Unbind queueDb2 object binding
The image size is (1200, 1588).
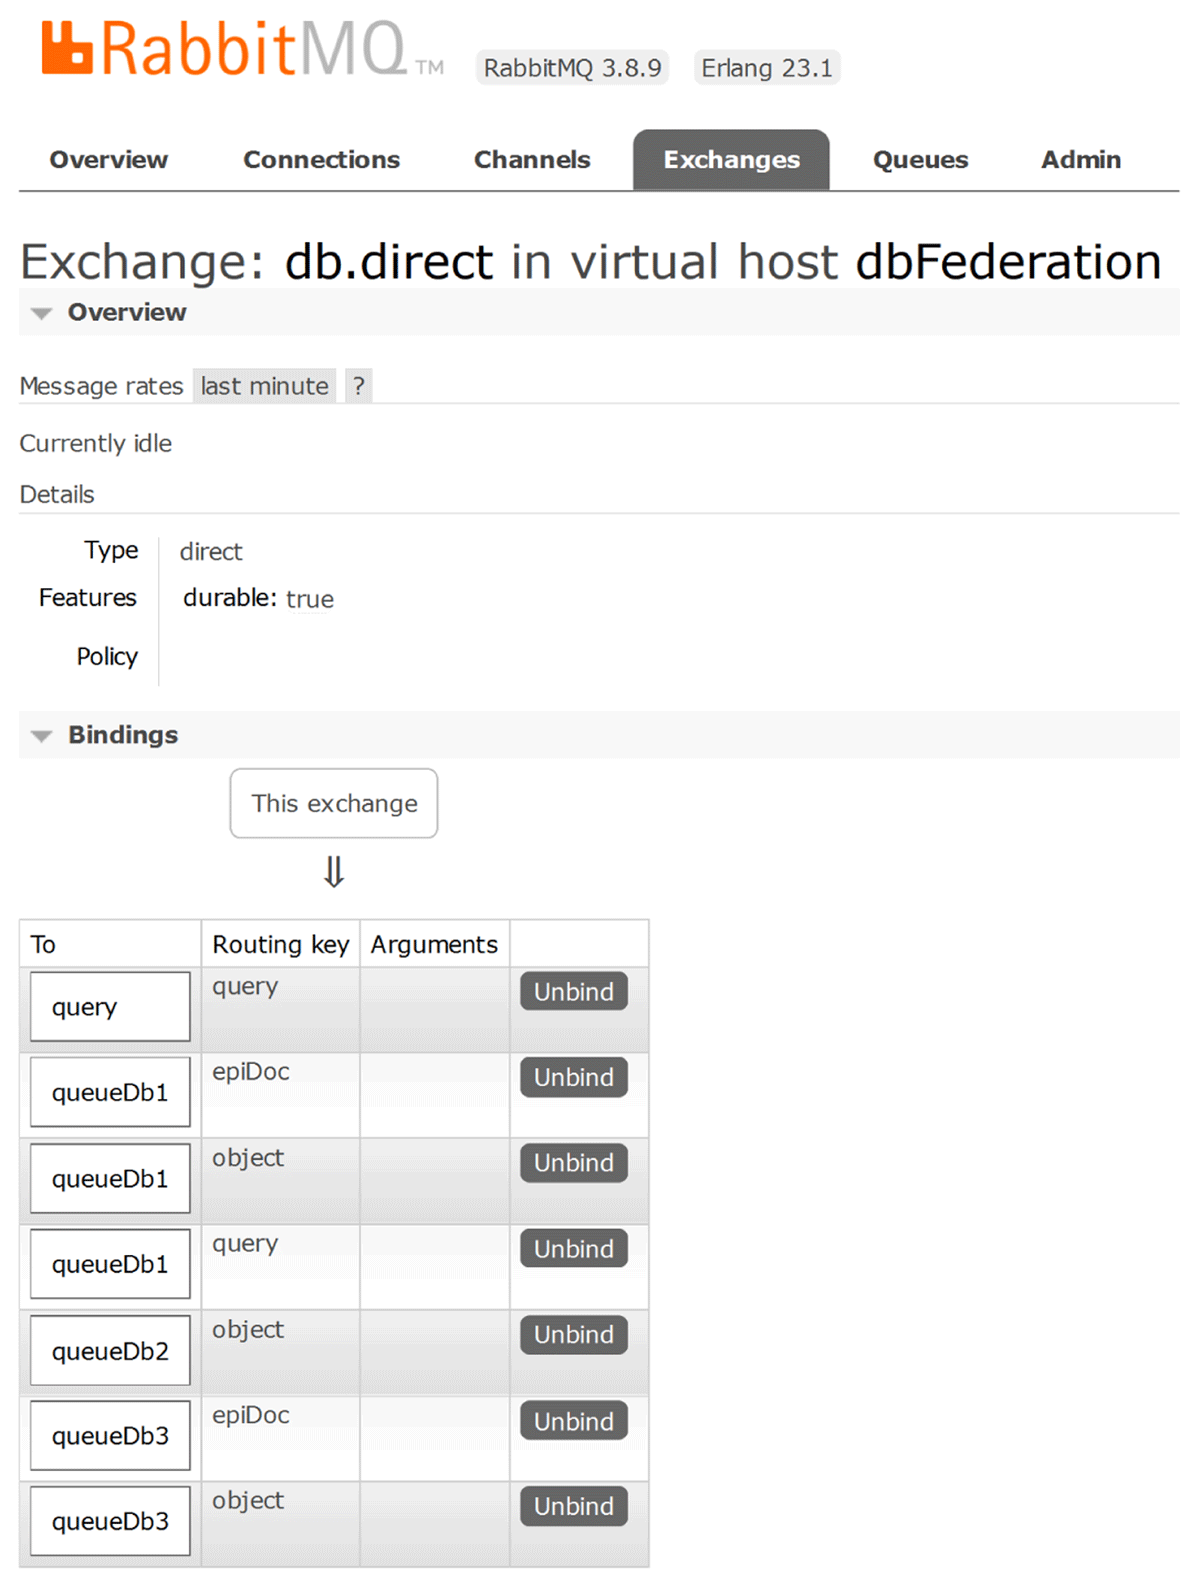[574, 1335]
